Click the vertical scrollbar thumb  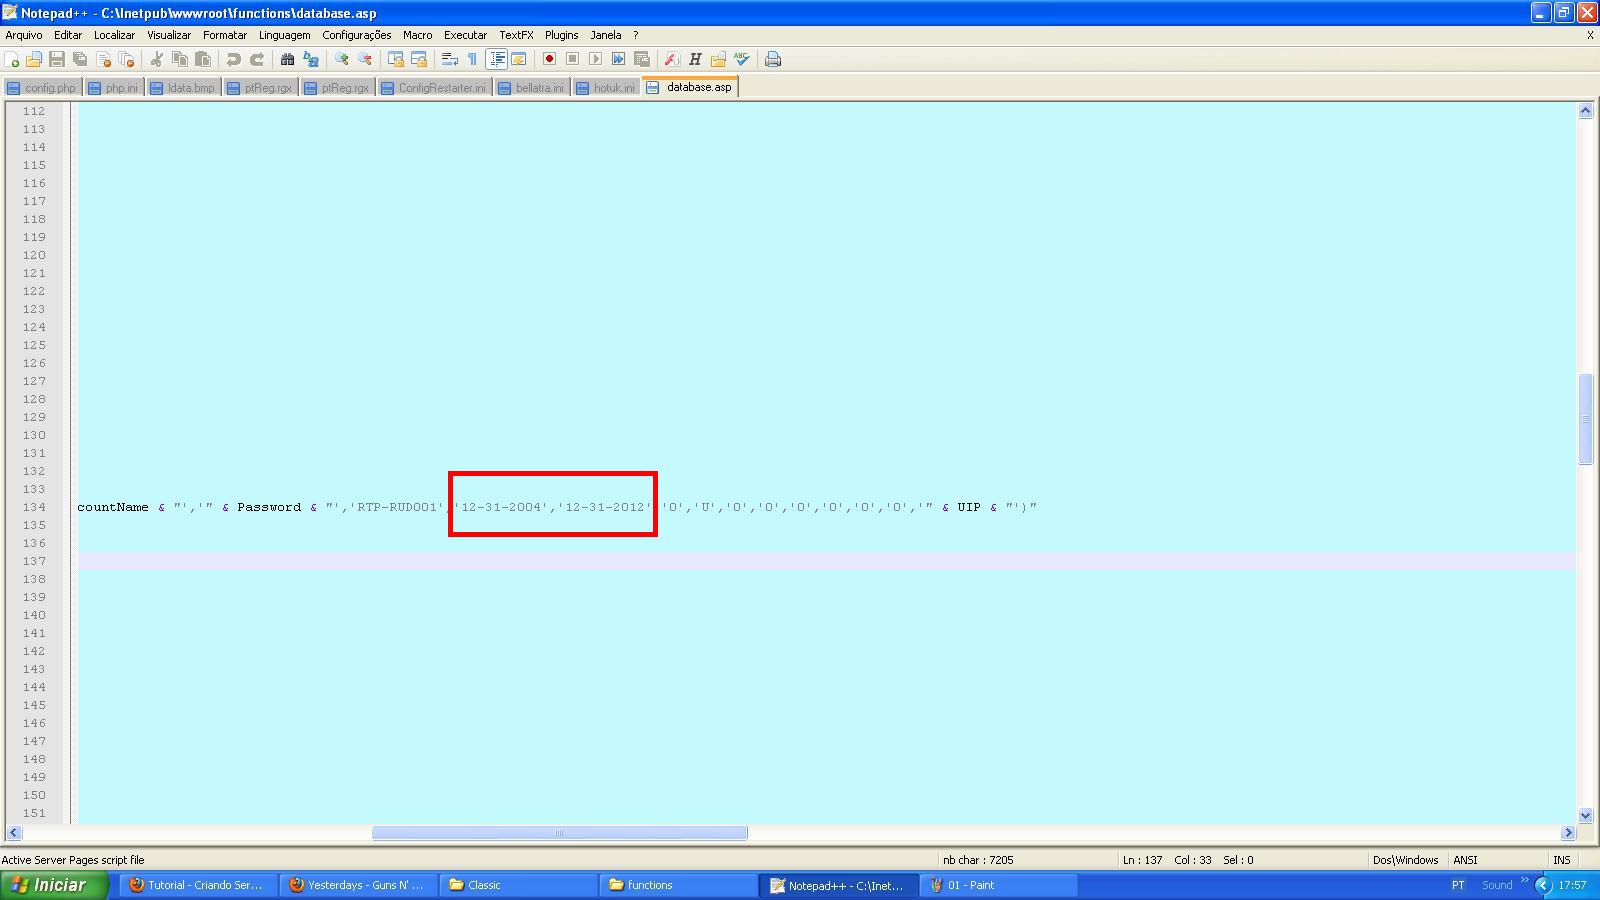1585,418
